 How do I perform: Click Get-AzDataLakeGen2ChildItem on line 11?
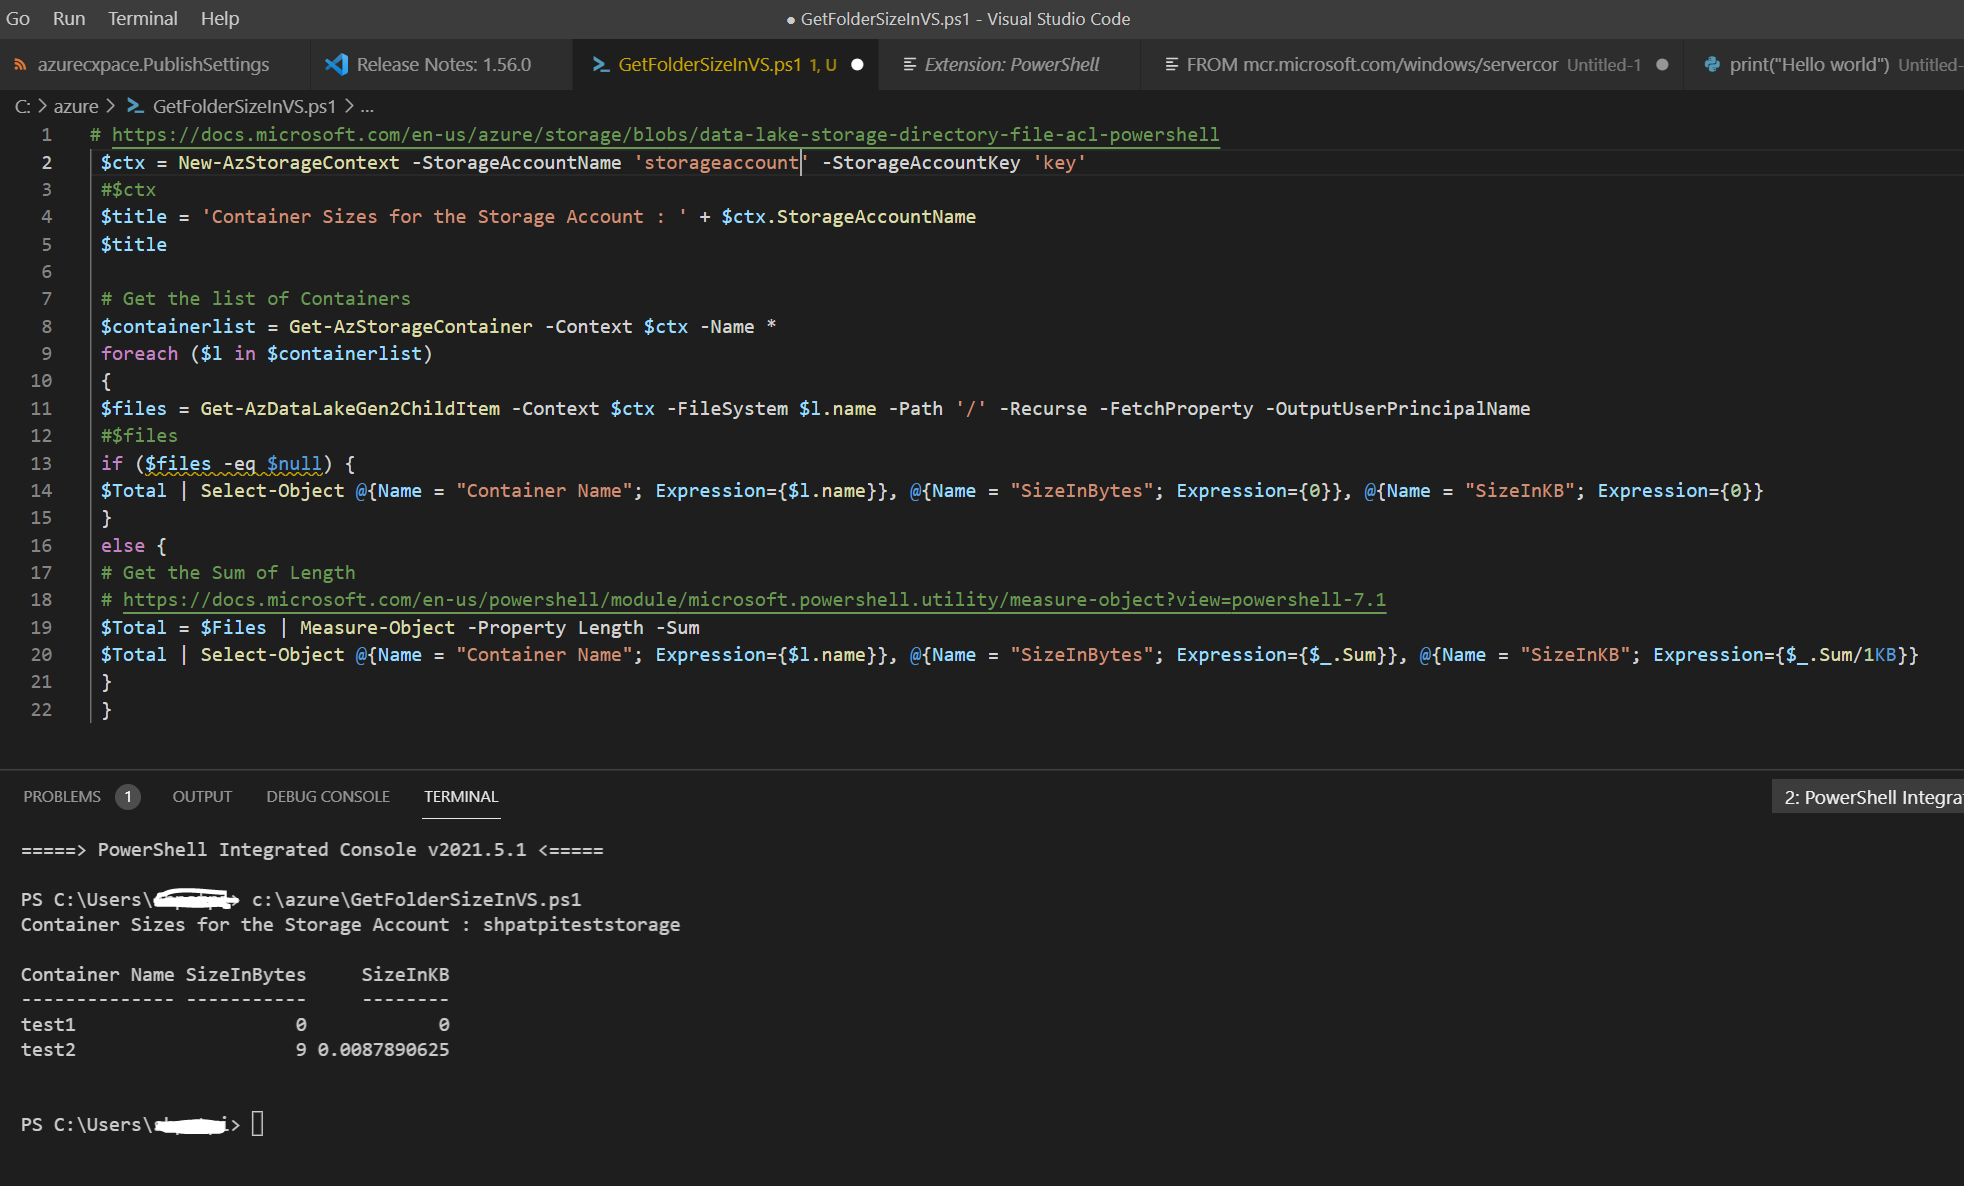point(350,408)
